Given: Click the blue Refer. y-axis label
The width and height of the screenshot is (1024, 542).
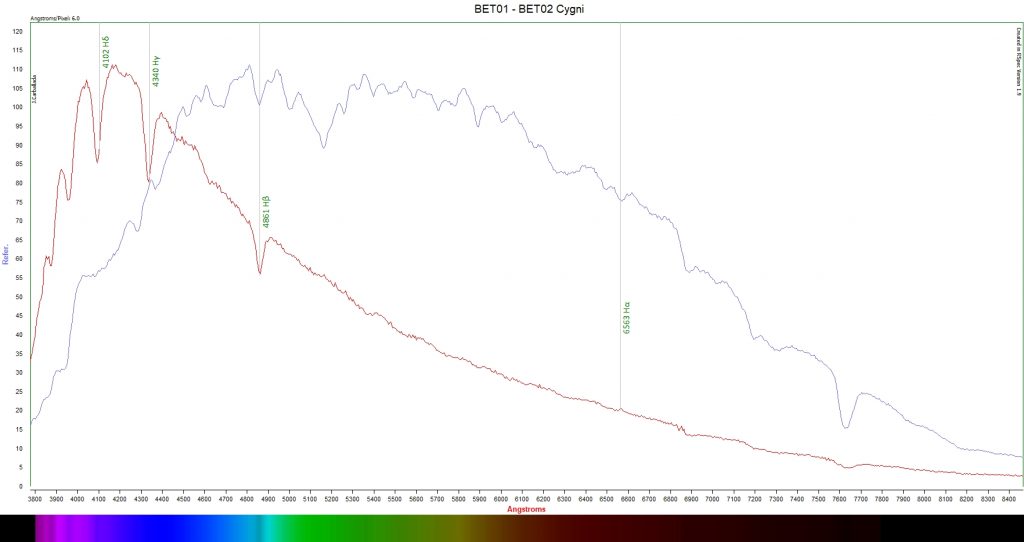Looking at the screenshot, I should (6, 255).
